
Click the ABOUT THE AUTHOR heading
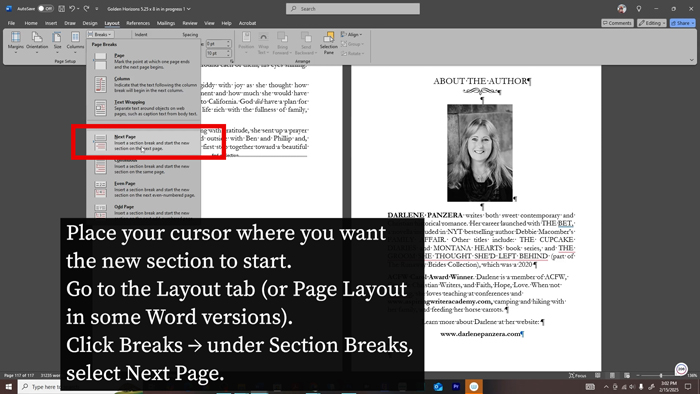point(480,81)
